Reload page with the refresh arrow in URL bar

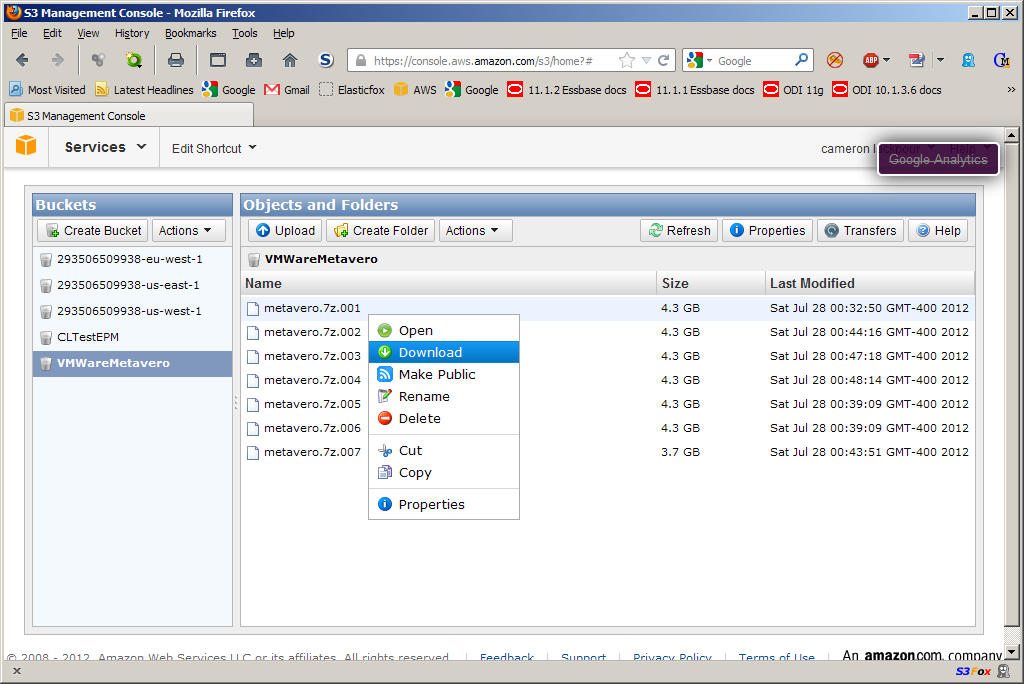(x=664, y=60)
